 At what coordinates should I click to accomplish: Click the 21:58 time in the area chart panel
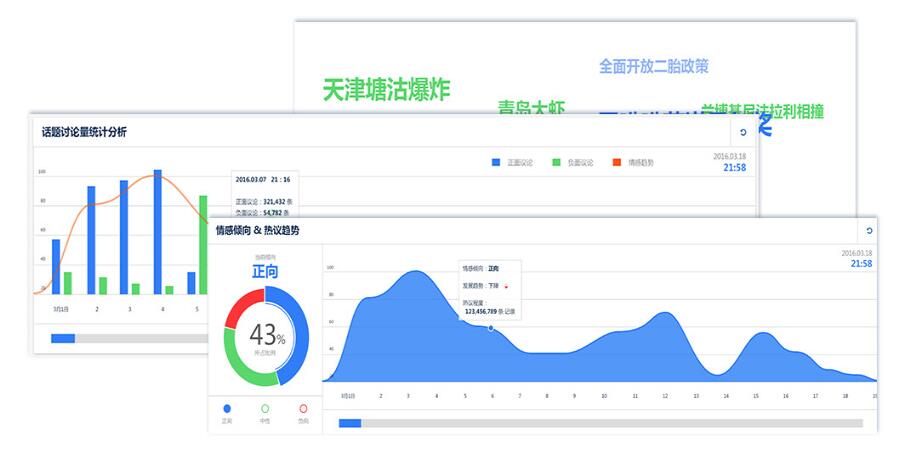click(x=861, y=264)
